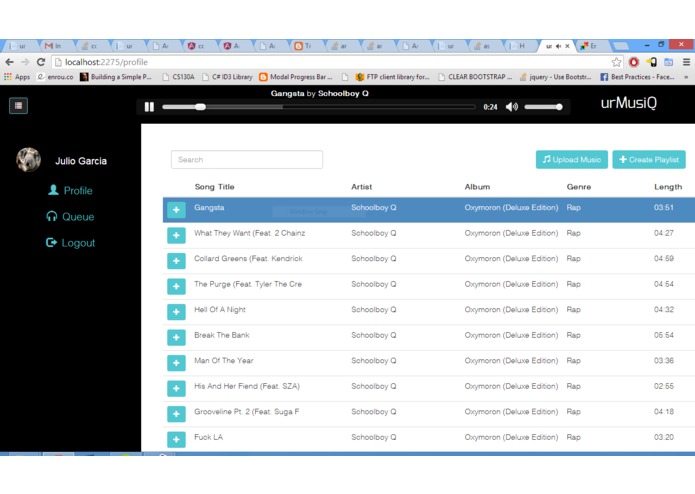Image resolution: width=695 pixels, height=494 pixels.
Task: Open the Building a Simple P... bookmark
Action: click(x=116, y=77)
